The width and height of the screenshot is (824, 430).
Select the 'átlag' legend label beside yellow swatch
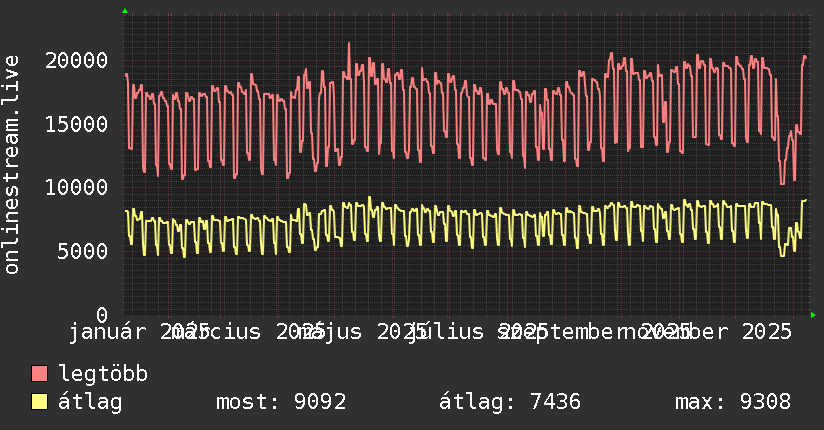(x=90, y=402)
